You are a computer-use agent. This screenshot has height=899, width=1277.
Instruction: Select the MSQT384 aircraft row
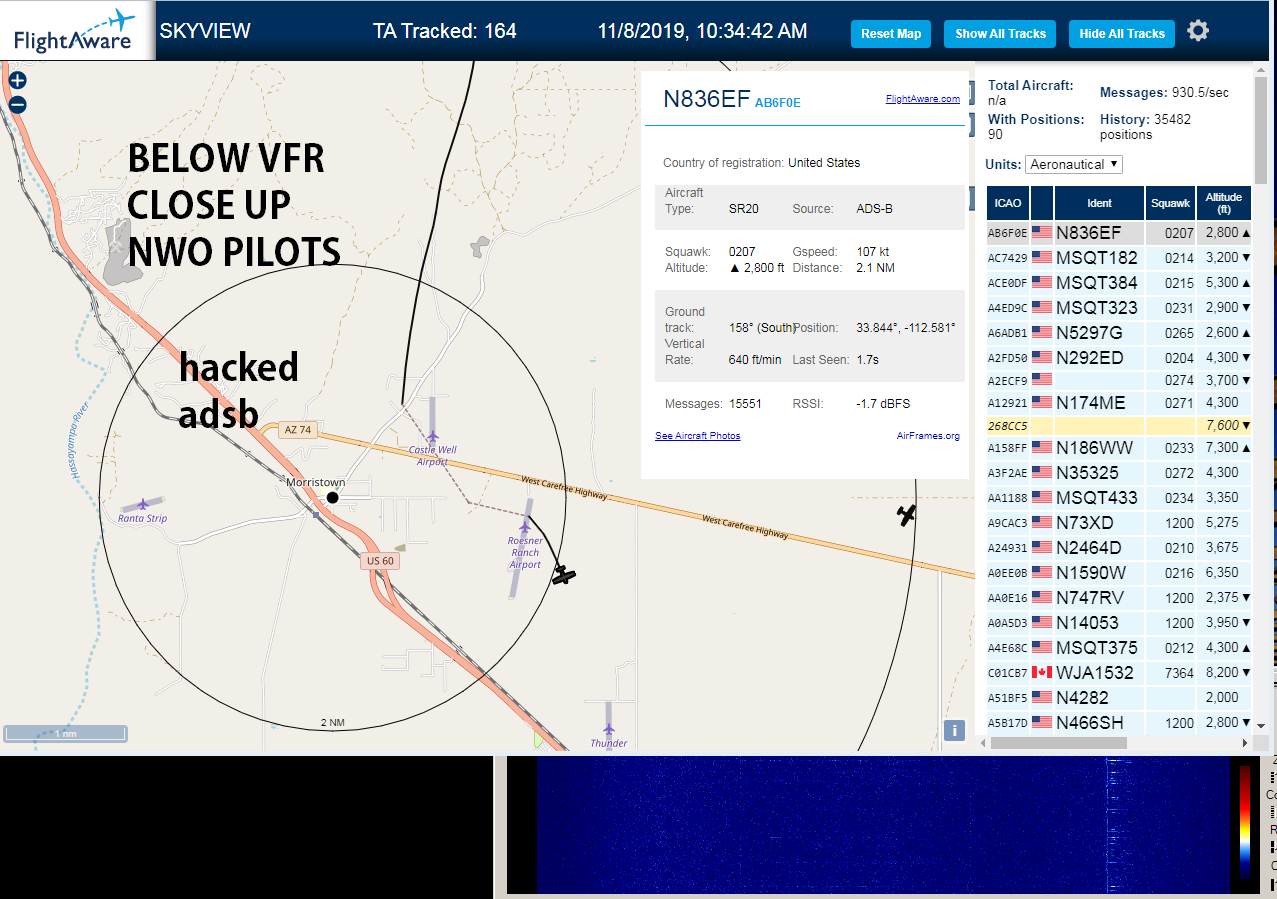click(1118, 282)
